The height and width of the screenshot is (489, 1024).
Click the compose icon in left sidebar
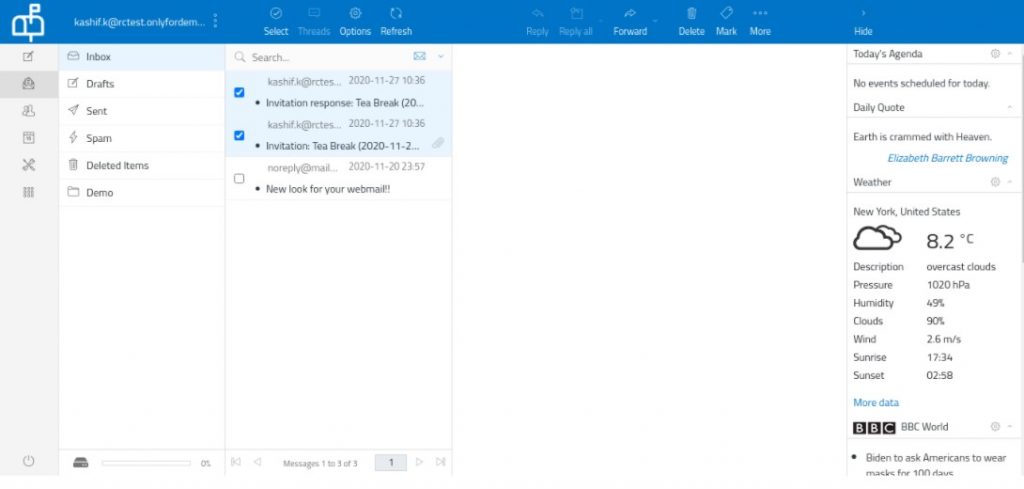point(29,57)
